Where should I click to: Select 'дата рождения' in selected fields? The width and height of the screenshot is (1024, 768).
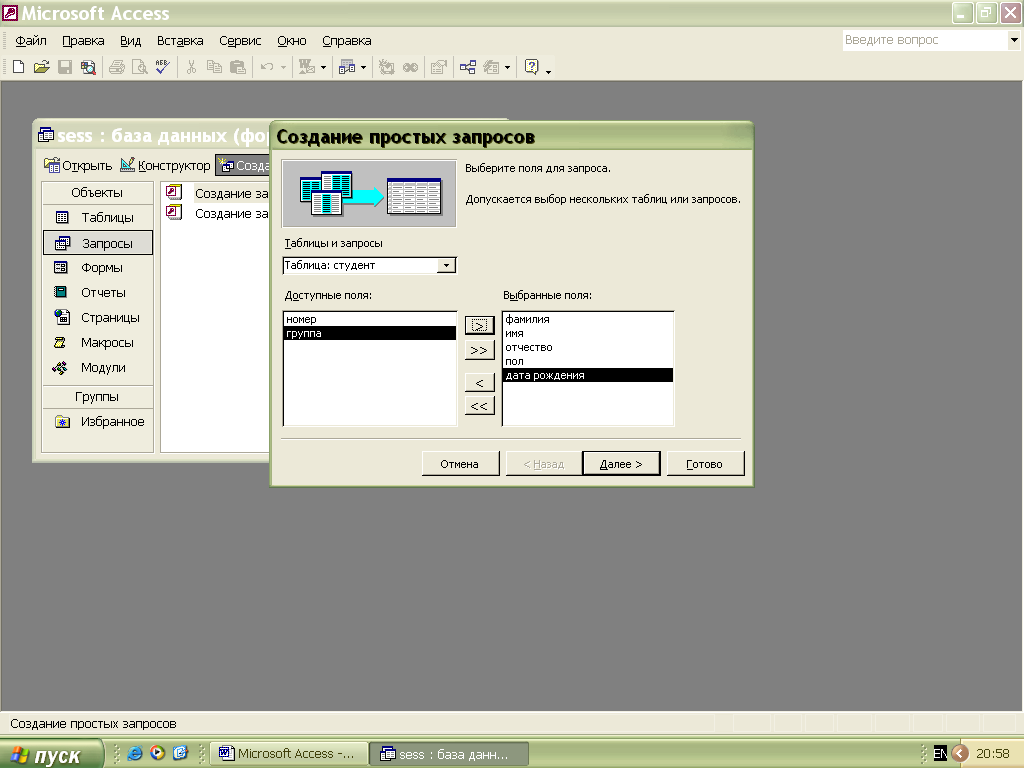tap(588, 376)
